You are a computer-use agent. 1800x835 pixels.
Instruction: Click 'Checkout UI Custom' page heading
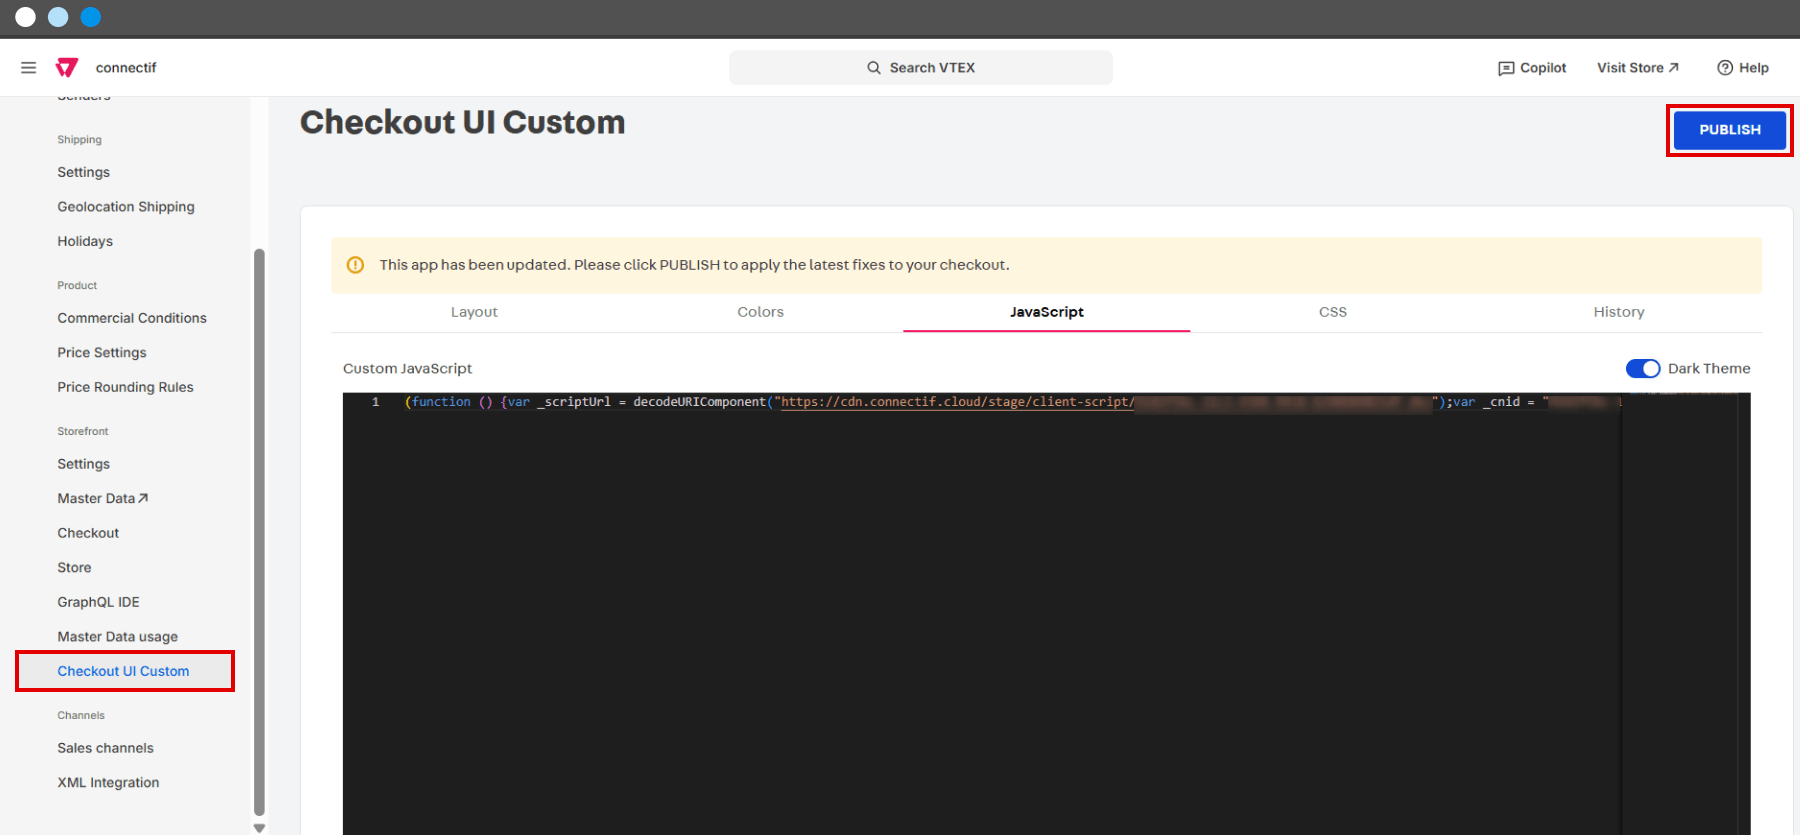point(463,122)
